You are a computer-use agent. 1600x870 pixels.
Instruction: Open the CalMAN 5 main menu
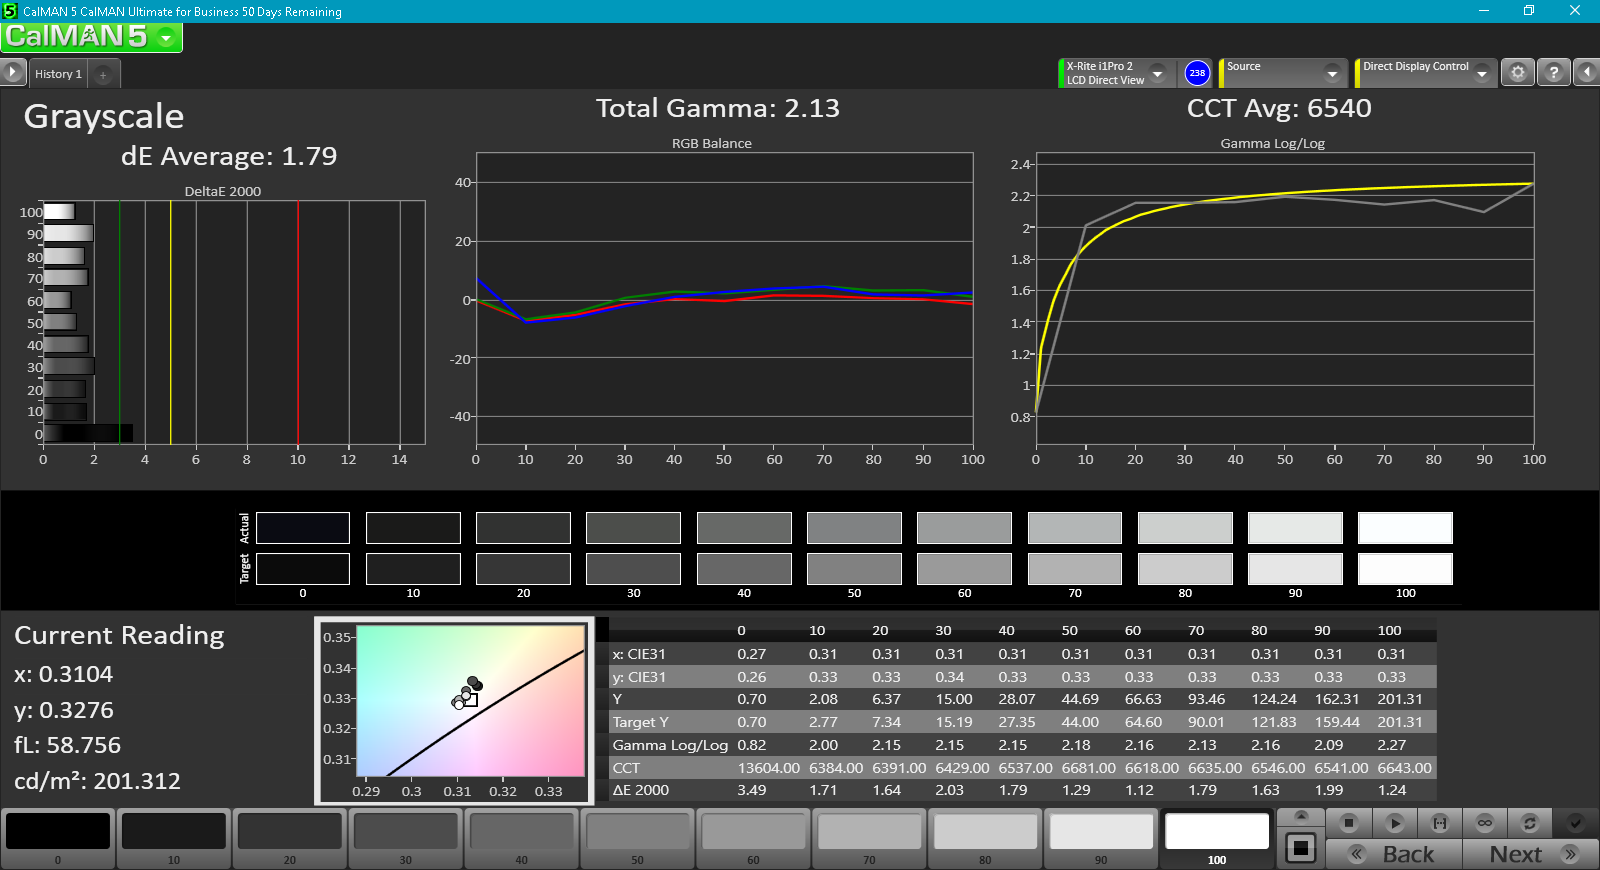click(x=91, y=37)
